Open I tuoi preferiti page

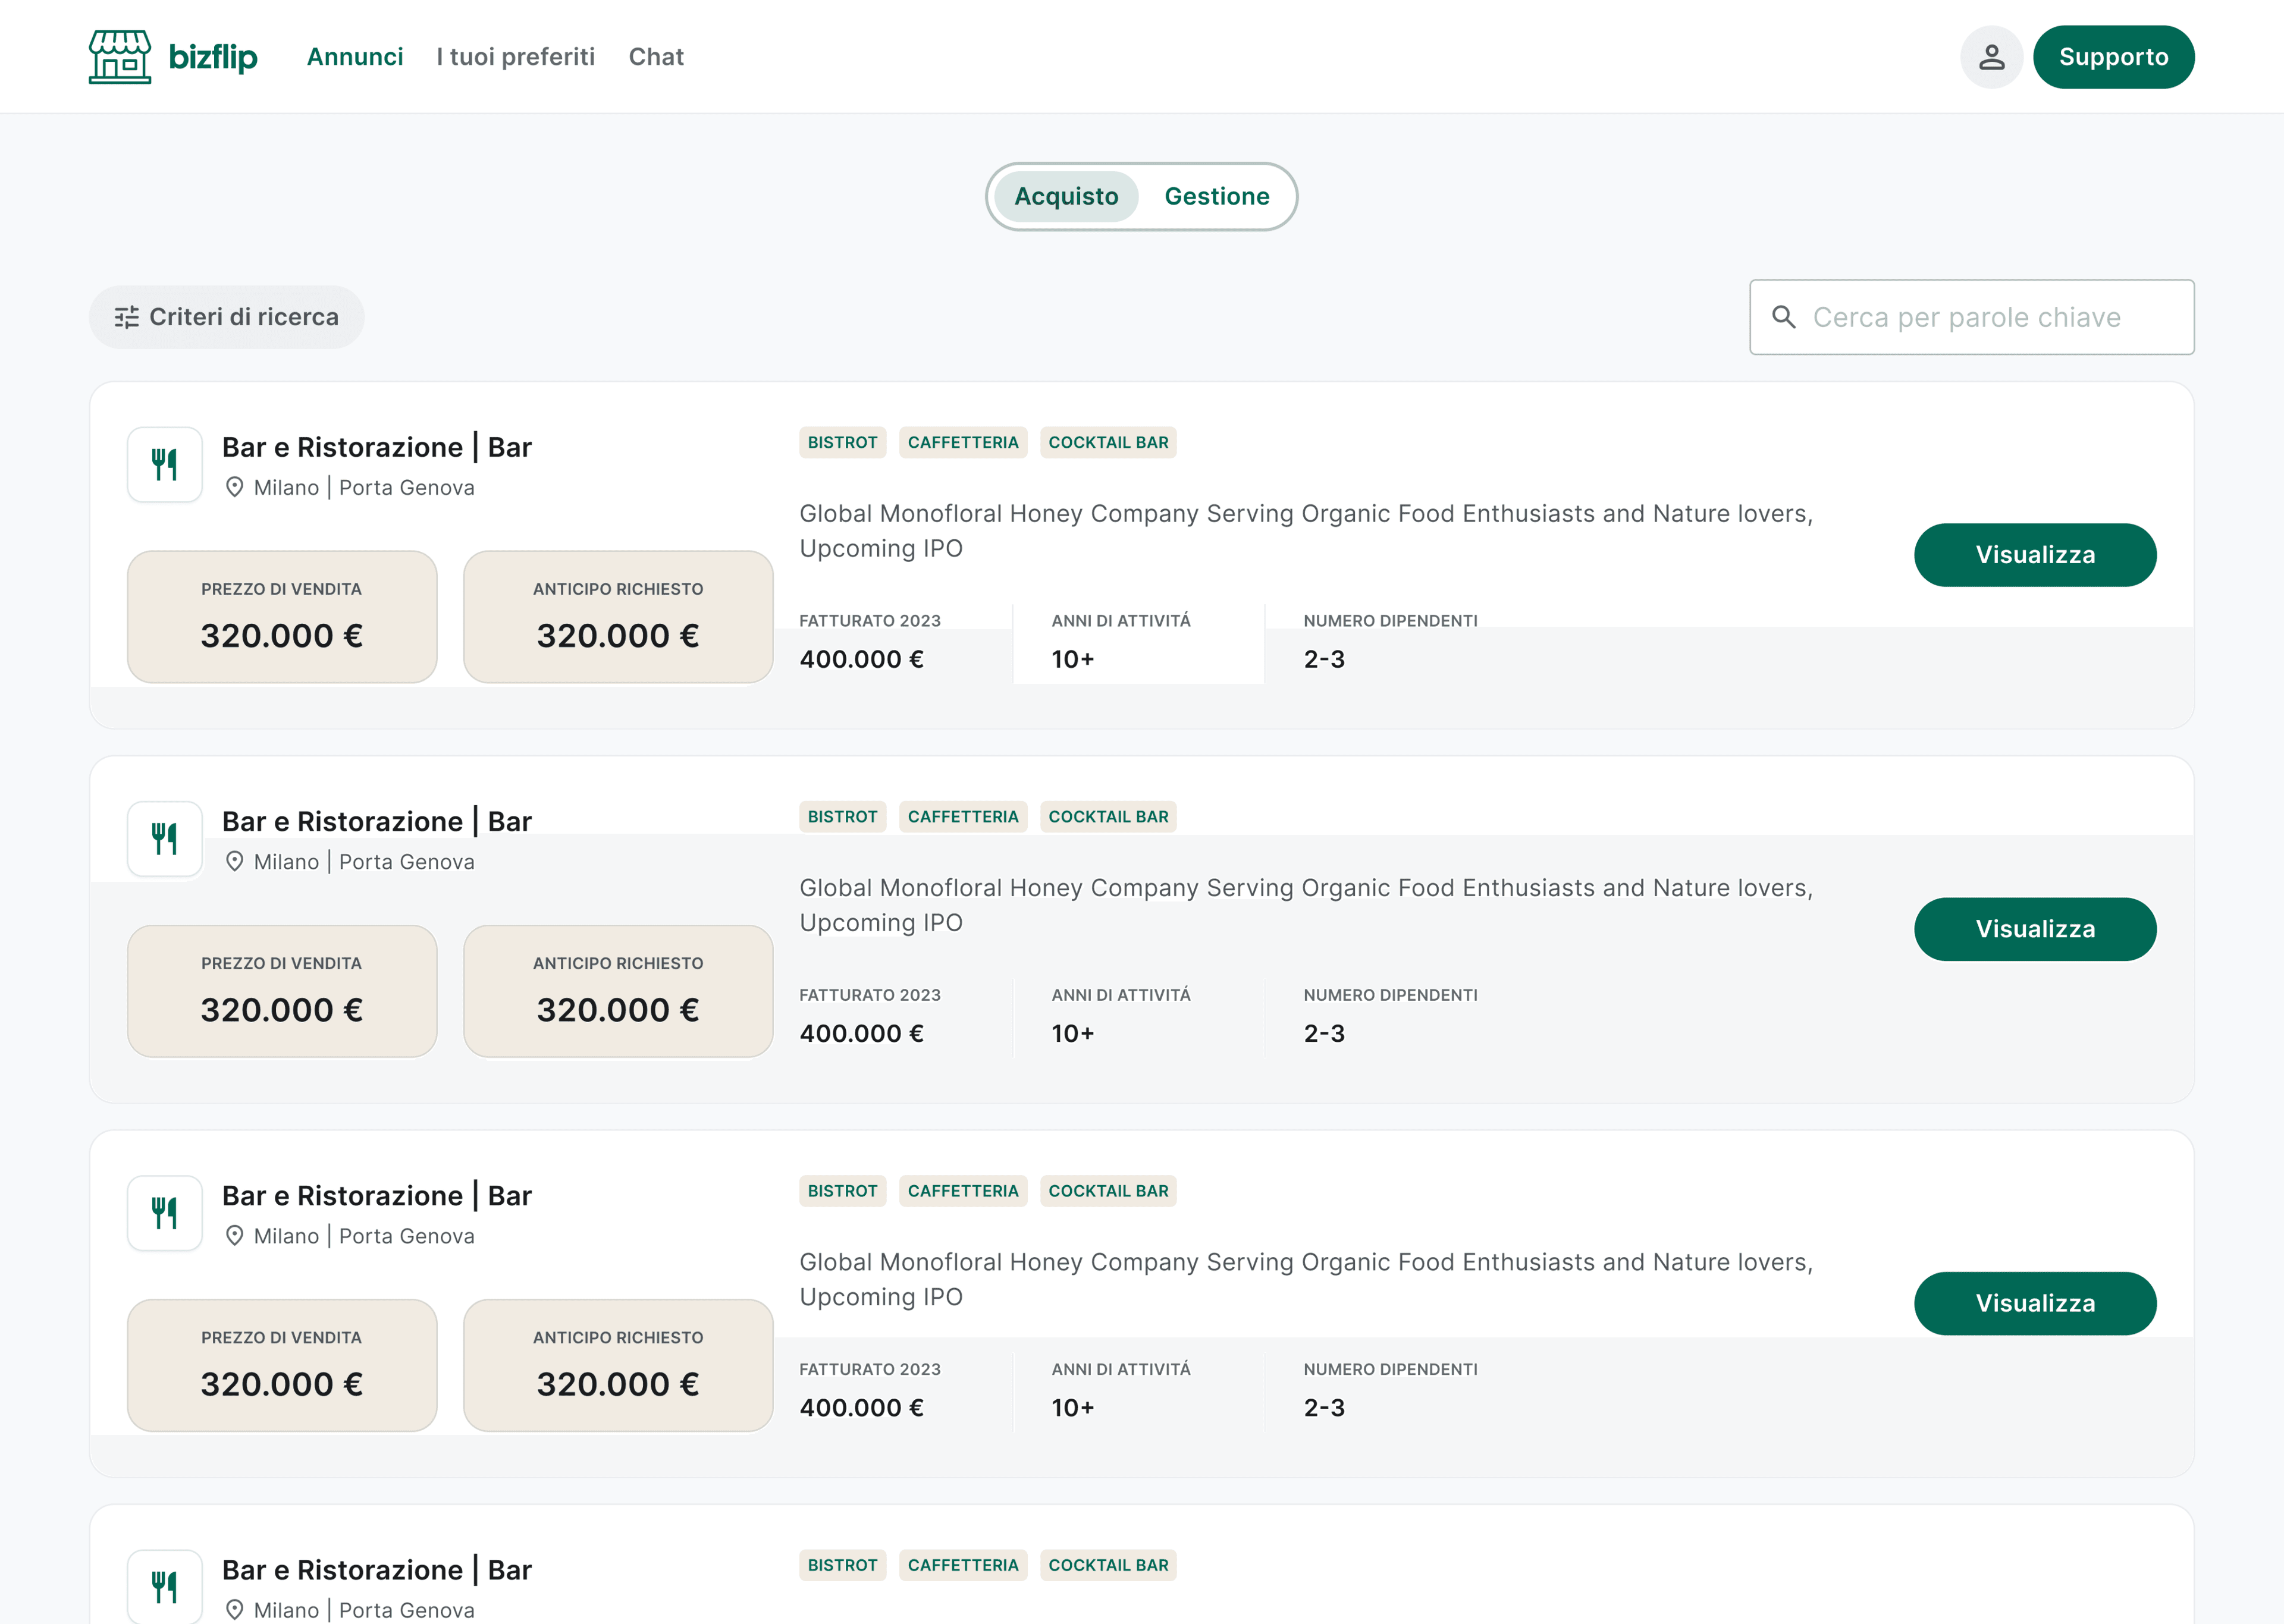click(x=515, y=57)
